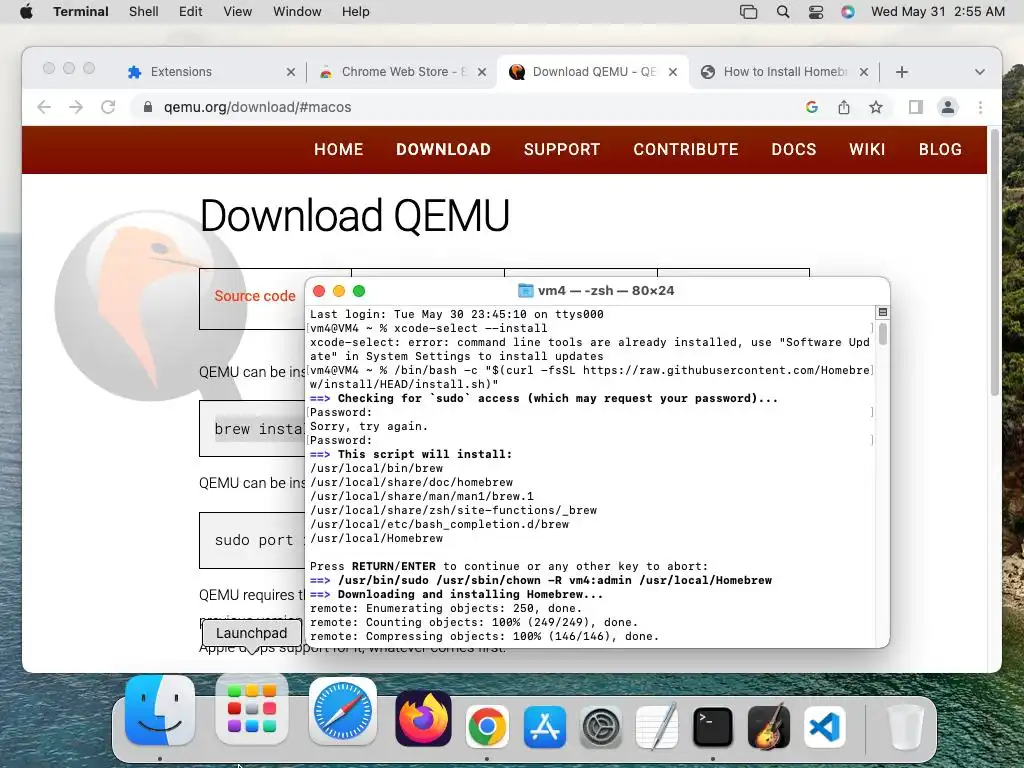Open Chrome three-dot menu
This screenshot has height=768, width=1024.
click(980, 107)
